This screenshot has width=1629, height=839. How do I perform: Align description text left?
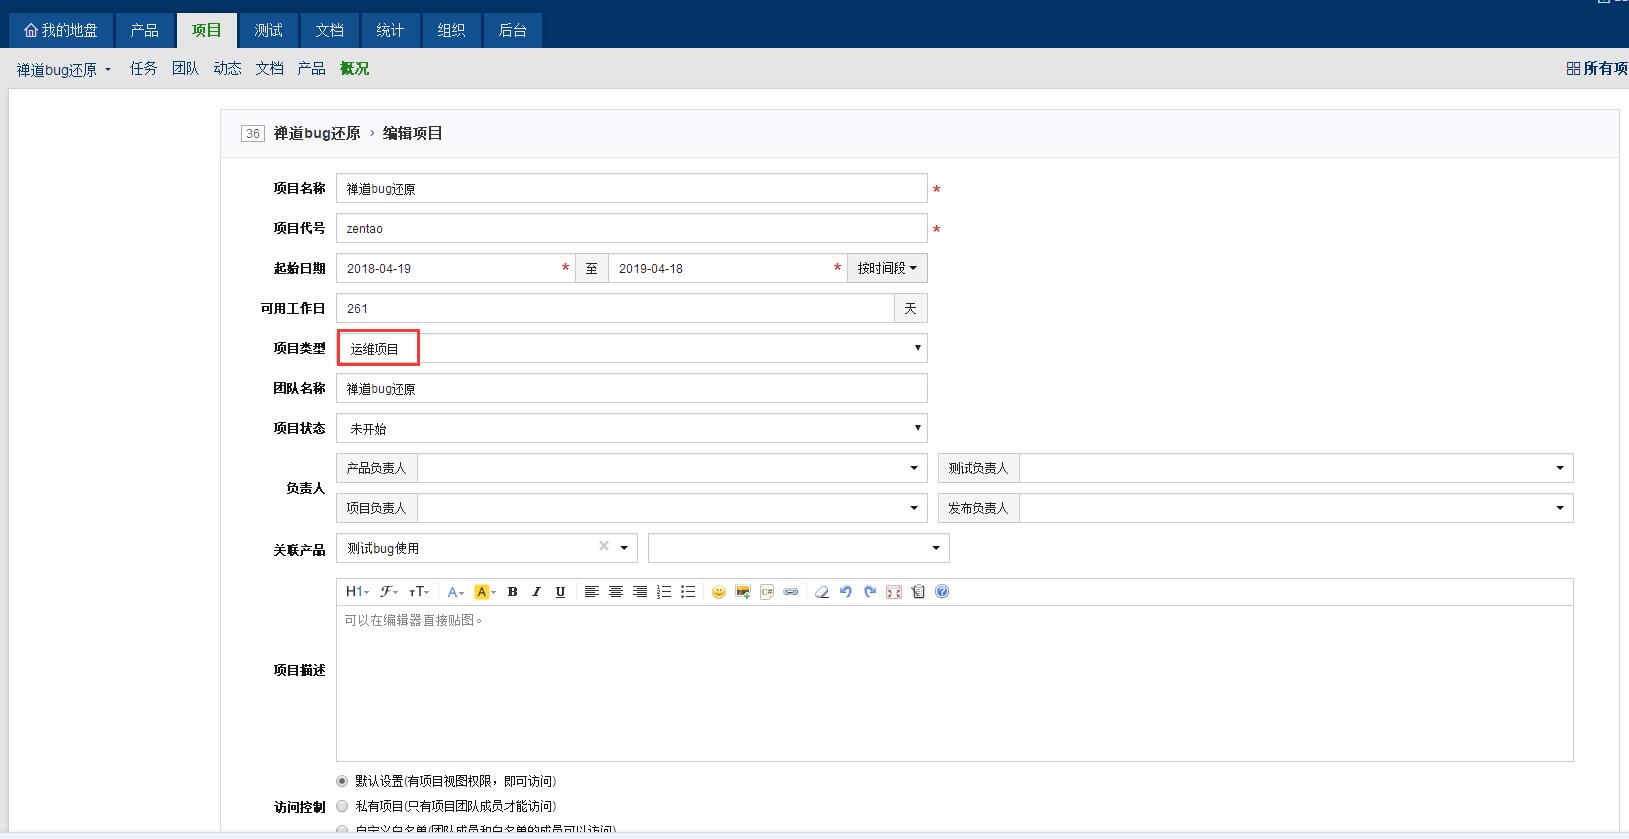pyautogui.click(x=592, y=592)
